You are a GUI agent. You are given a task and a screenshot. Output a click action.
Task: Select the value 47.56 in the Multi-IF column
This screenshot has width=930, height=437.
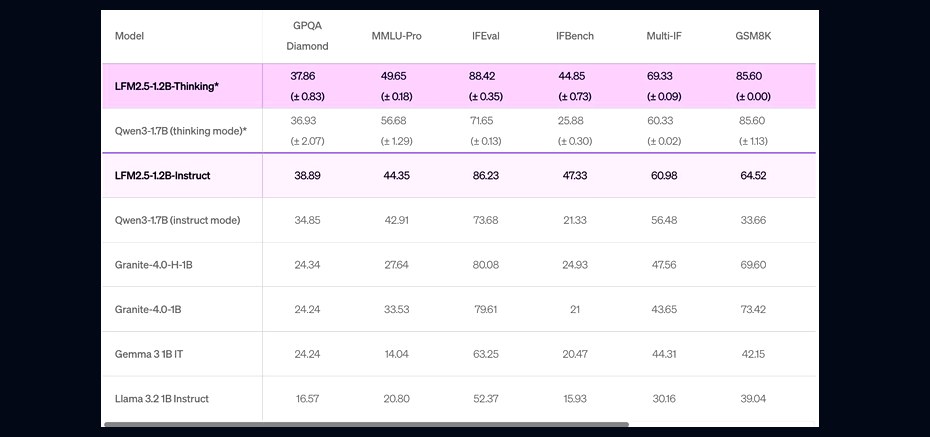(664, 264)
